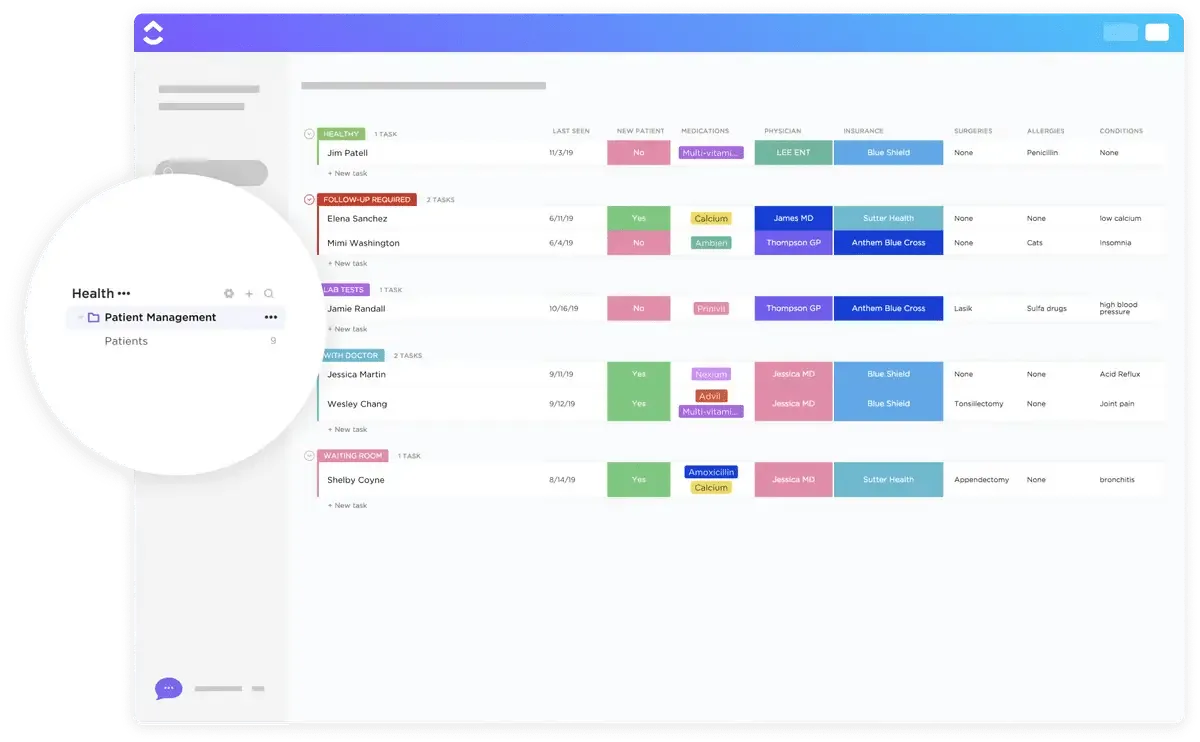Click the white button in the top header
Image resolution: width=1200 pixels, height=742 pixels.
point(1157,32)
